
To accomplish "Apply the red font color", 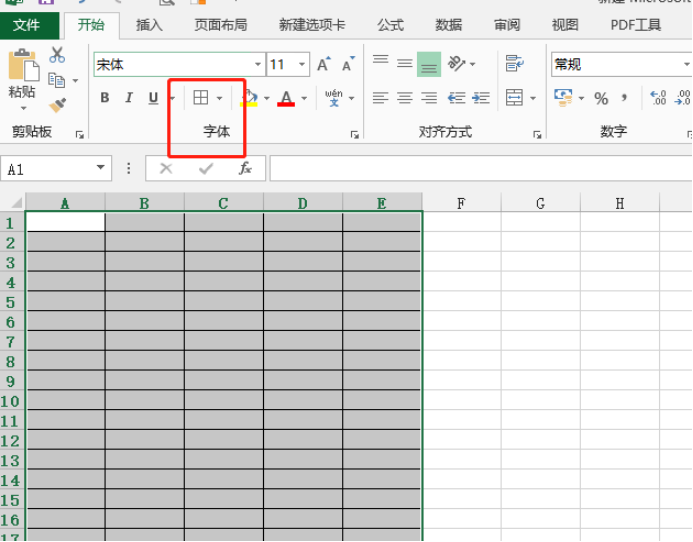I will coord(286,98).
